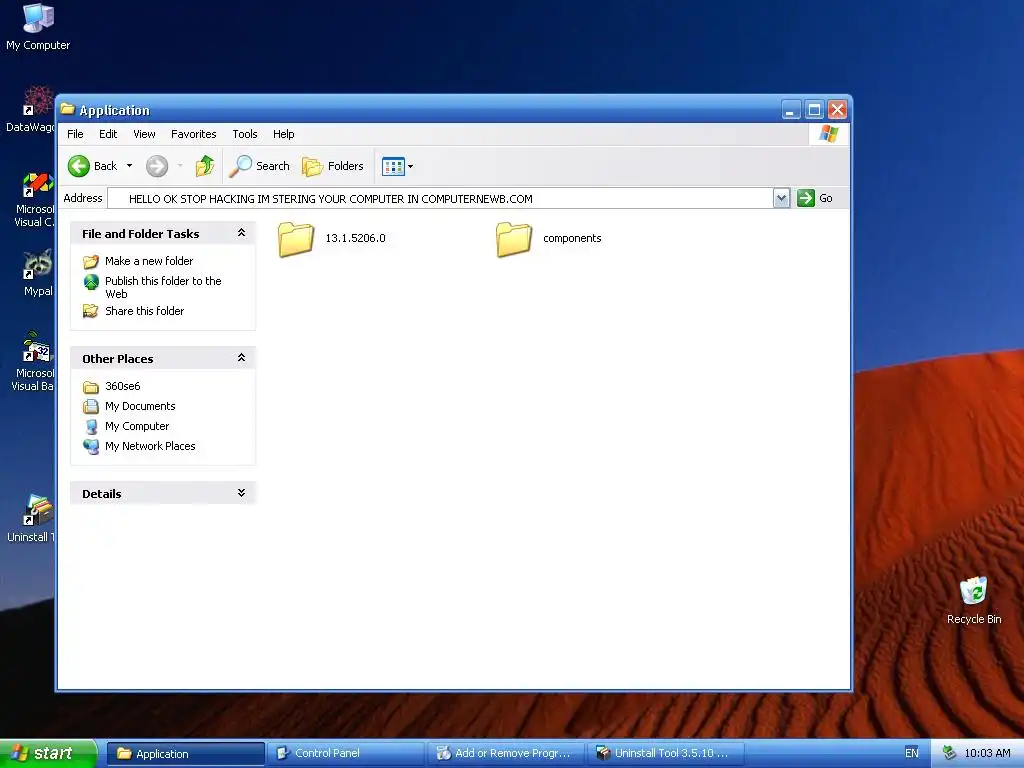The height and width of the screenshot is (768, 1024).
Task: Click the Application window title bar folder icon
Action: [x=68, y=109]
